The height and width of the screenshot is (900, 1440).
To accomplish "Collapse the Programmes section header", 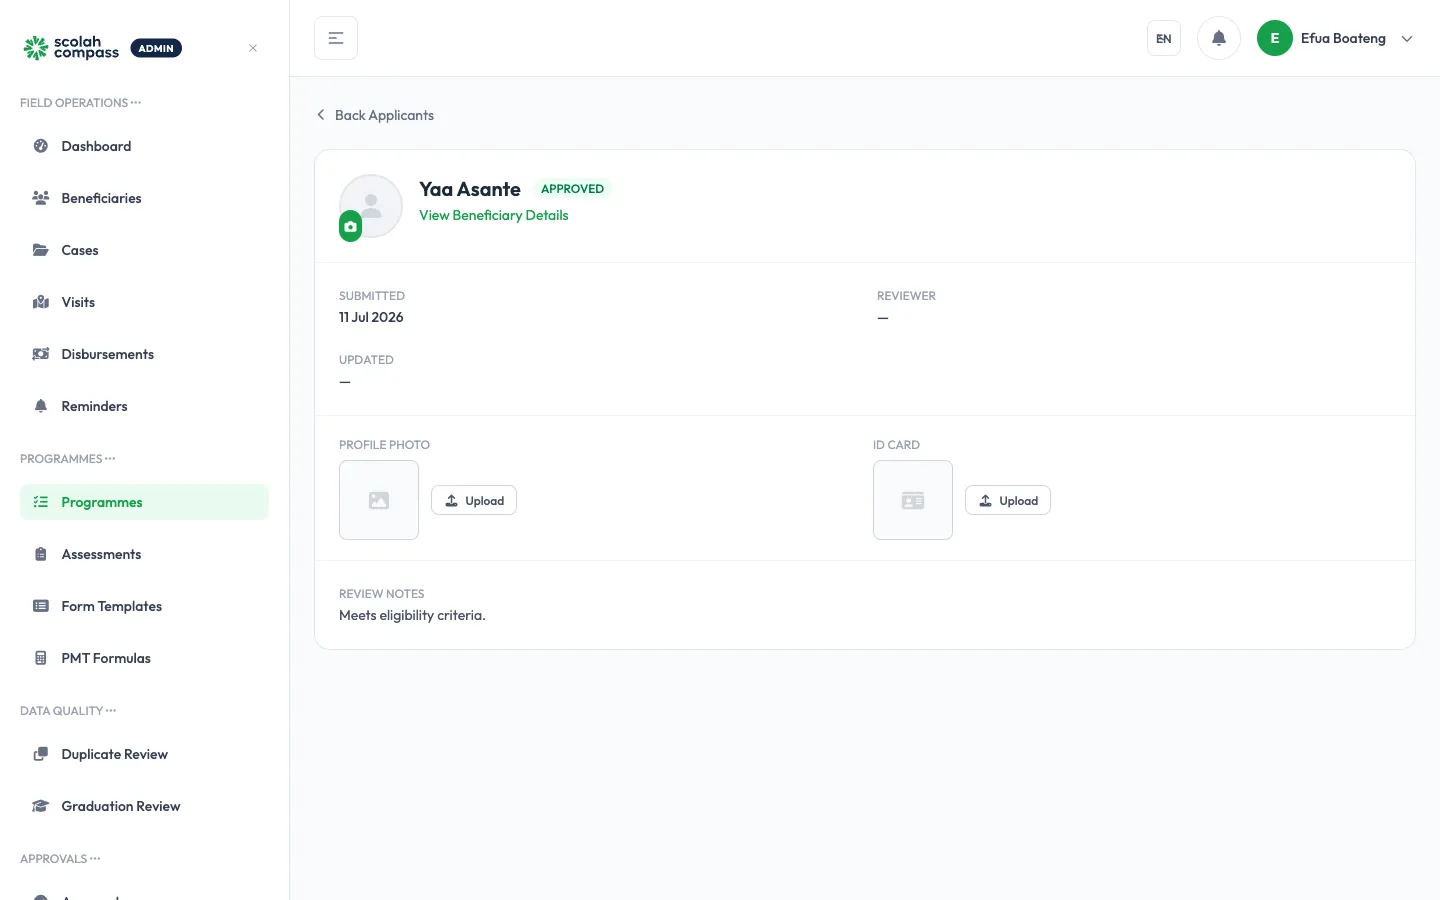I will (67, 459).
